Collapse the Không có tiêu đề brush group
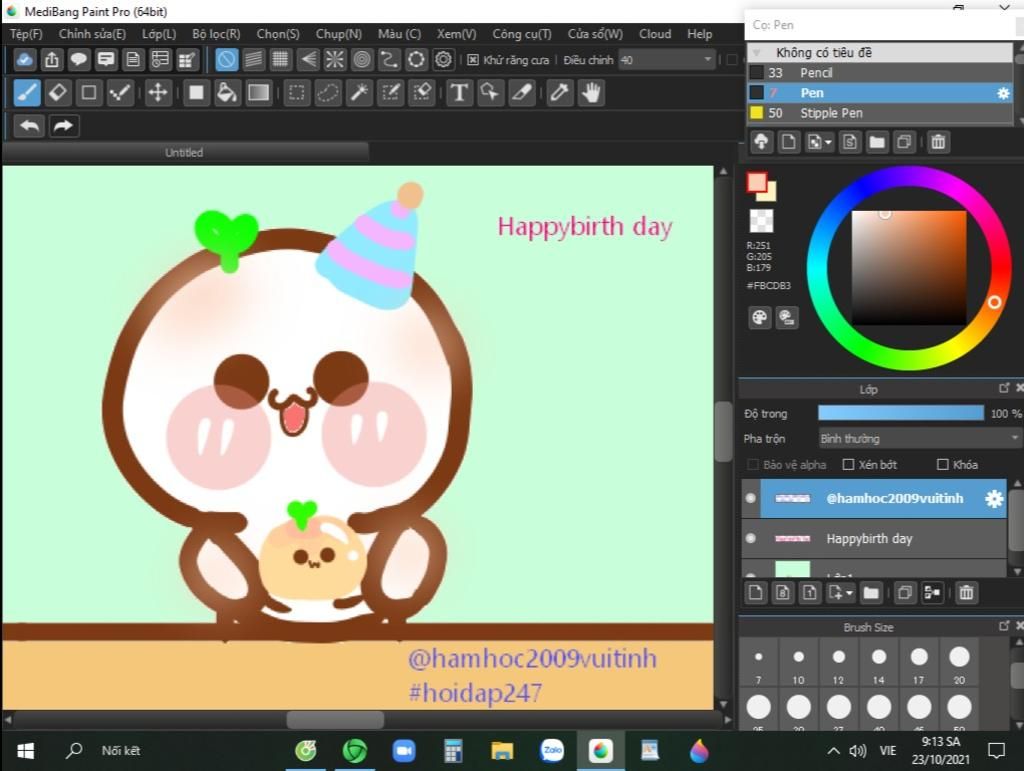Screen dimensions: 1024x771 click(x=756, y=52)
